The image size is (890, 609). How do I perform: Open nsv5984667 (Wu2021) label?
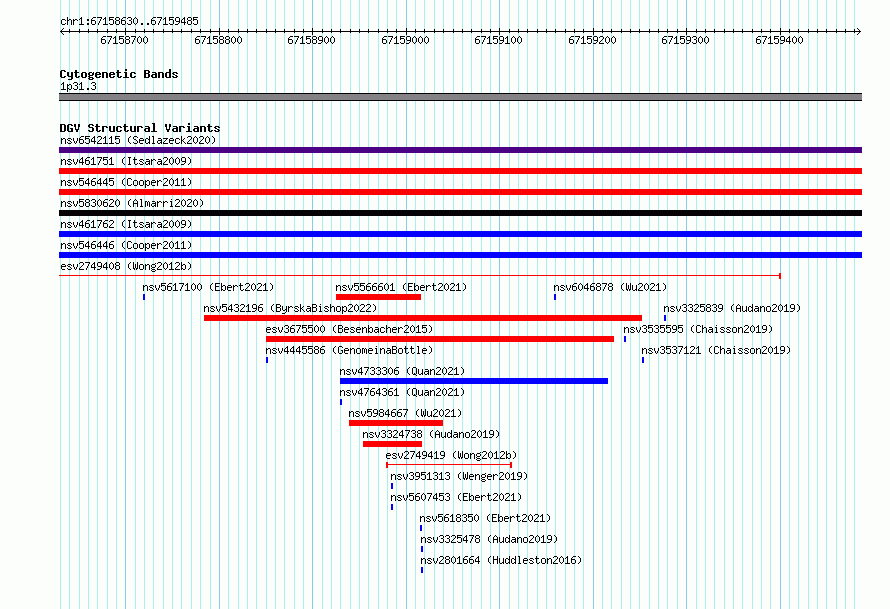click(x=405, y=413)
